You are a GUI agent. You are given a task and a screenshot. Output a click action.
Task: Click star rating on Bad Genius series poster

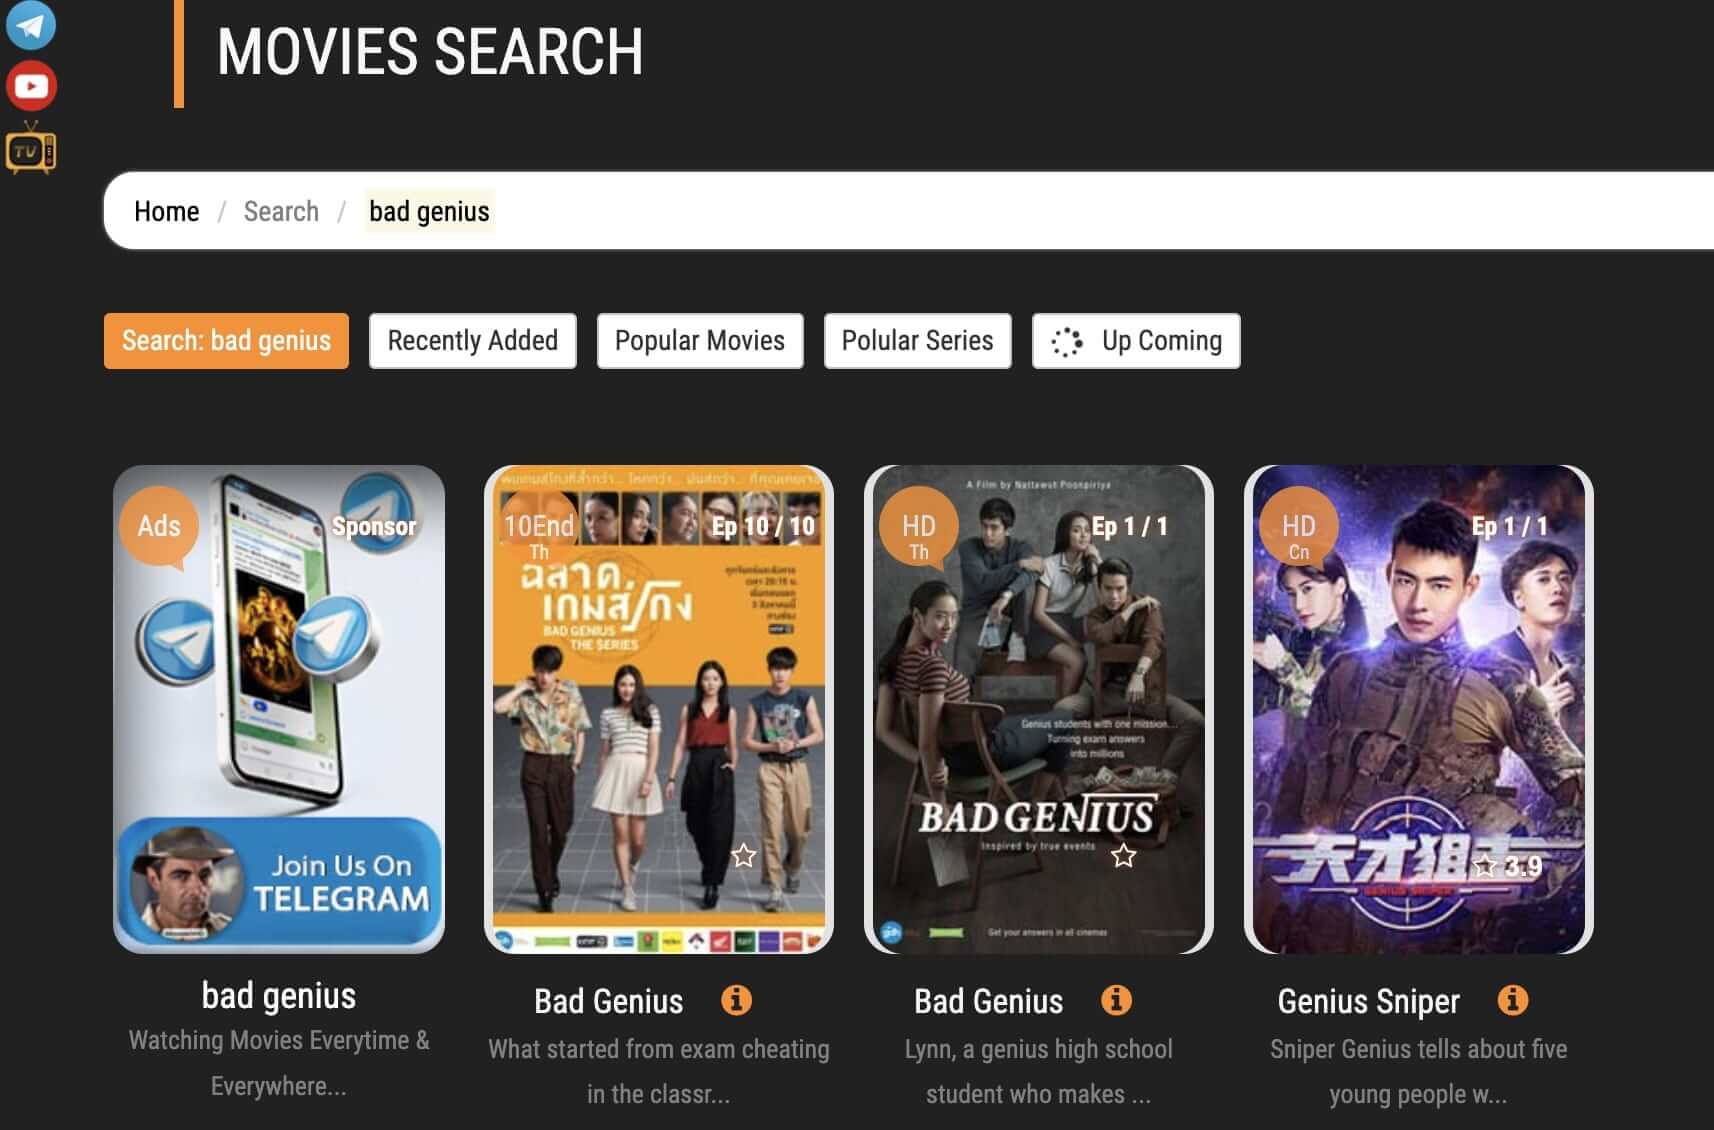tap(743, 856)
